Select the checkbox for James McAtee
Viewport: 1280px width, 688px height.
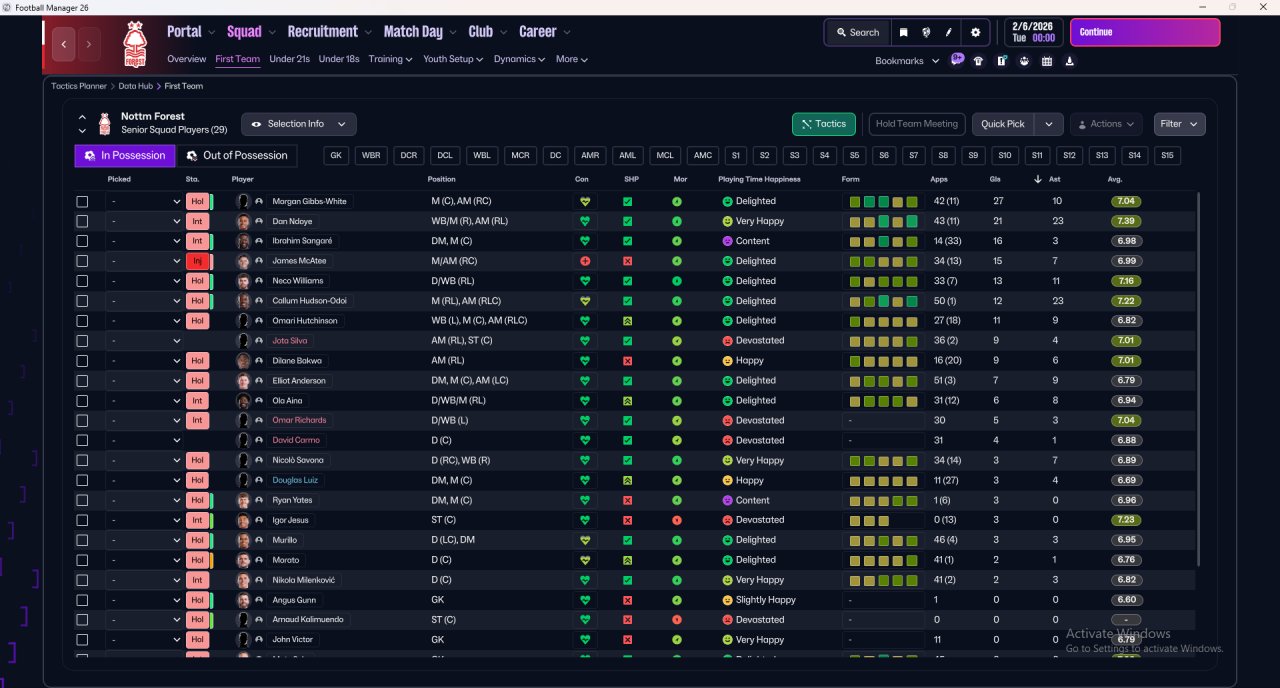(x=82, y=261)
